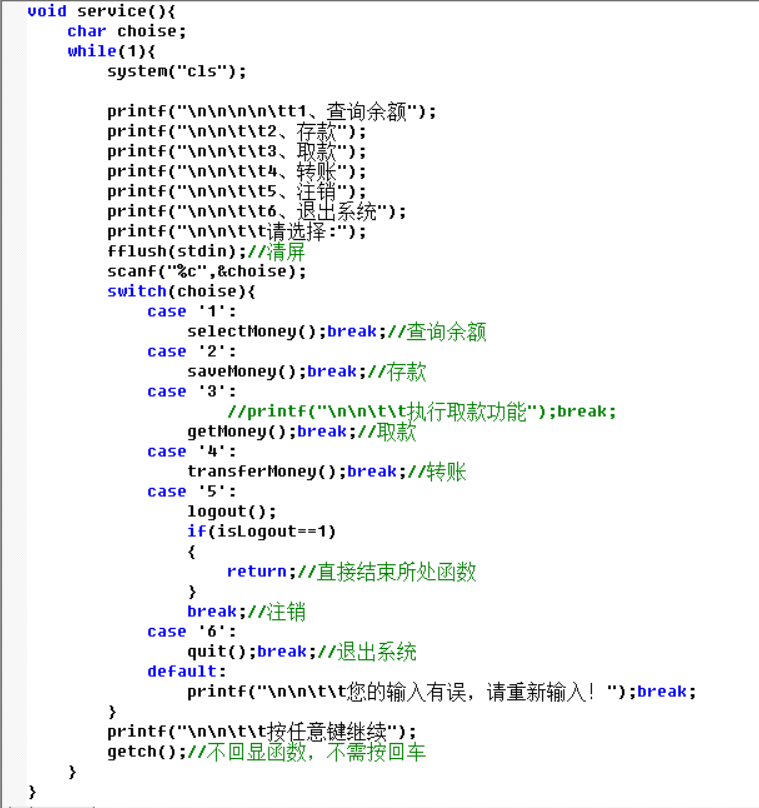Click the transferMoney(); function call
Image resolution: width=759 pixels, height=808 pixels.
point(266,472)
